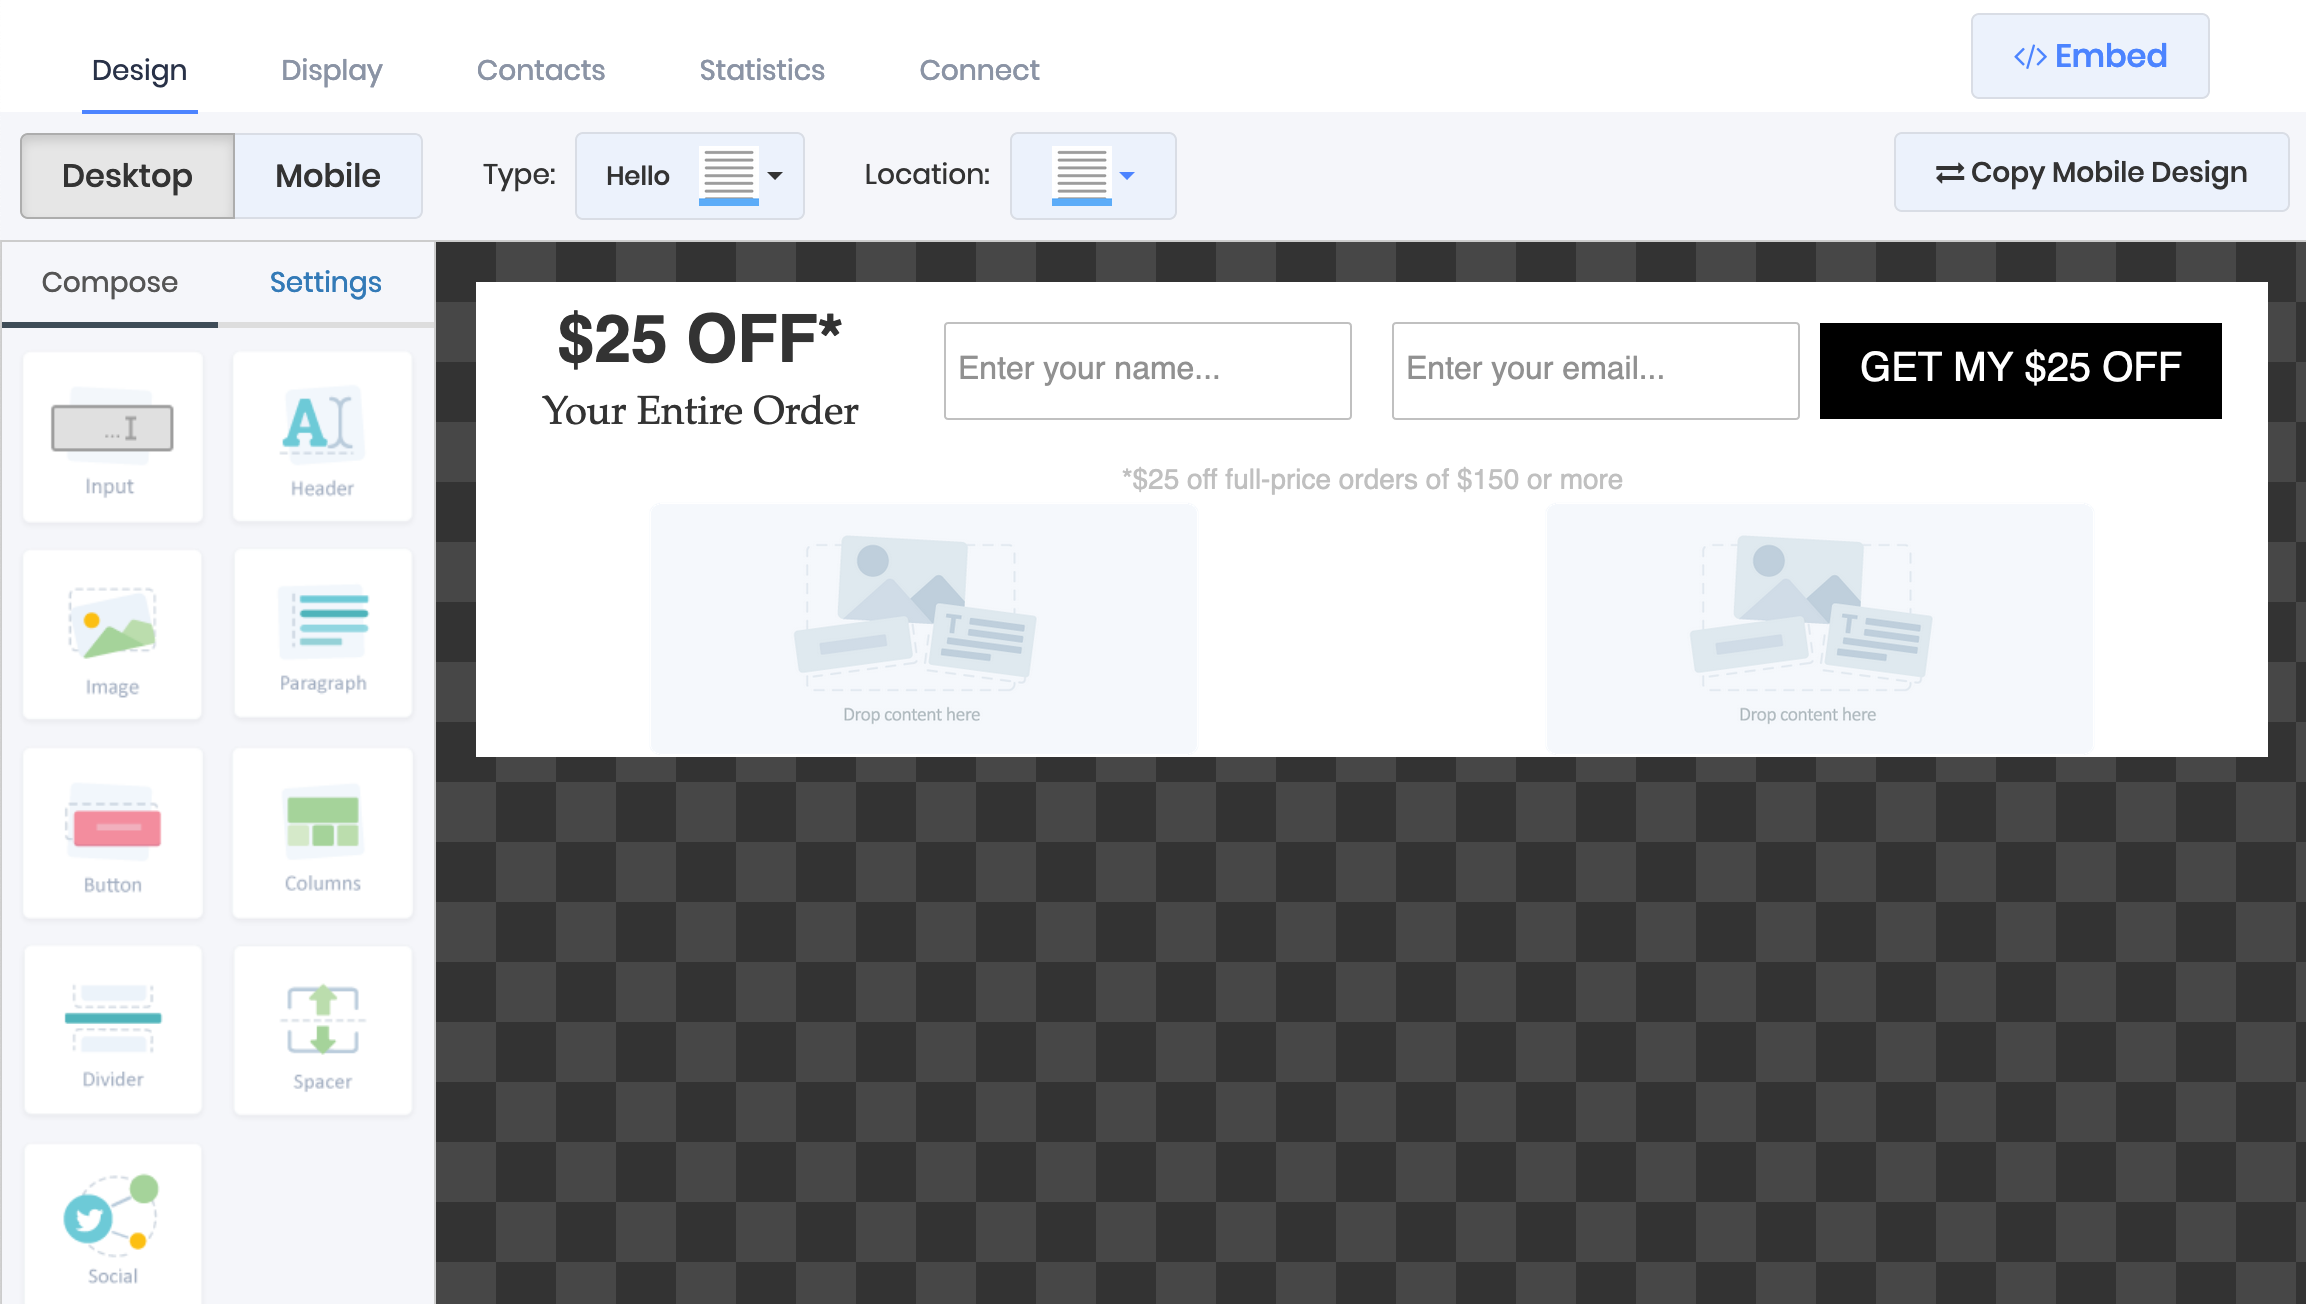Pick the Spacer element icon
Viewport: 2306px width, 1304px height.
(322, 1030)
